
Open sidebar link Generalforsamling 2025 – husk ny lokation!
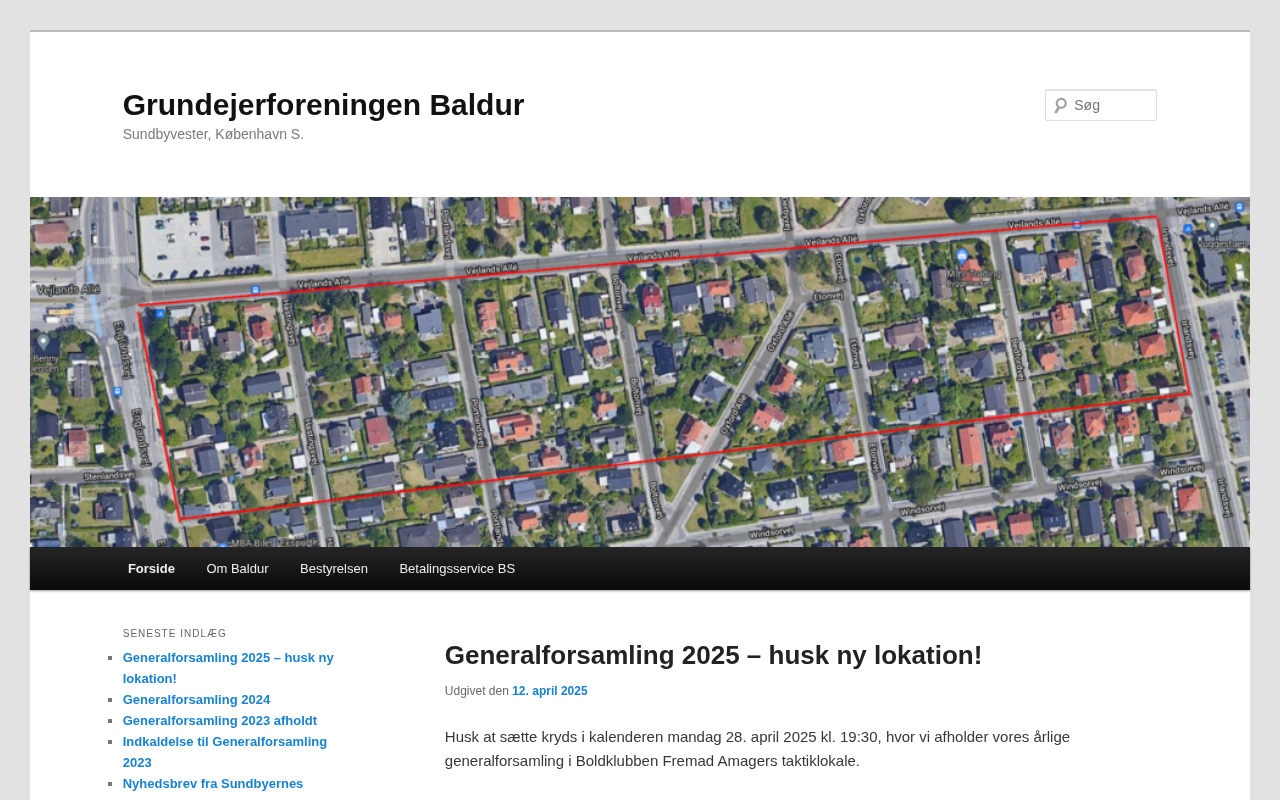[x=228, y=668]
